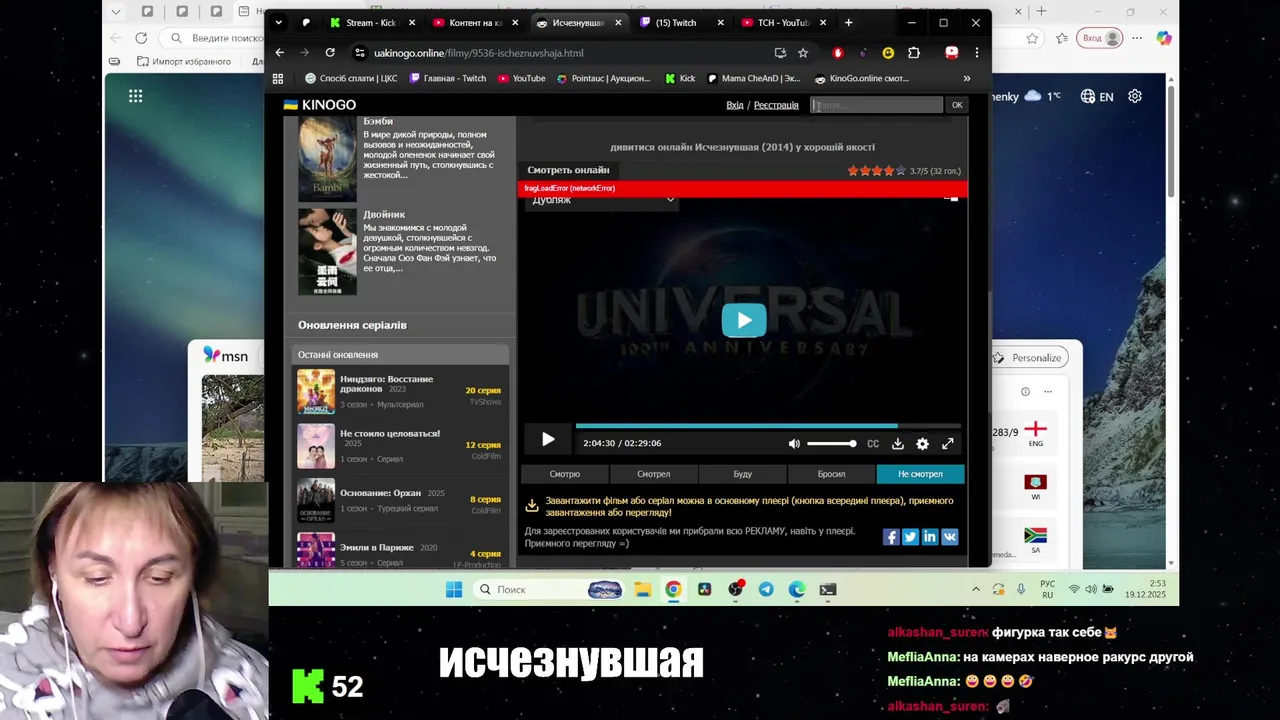Adjust the player volume slider
The height and width of the screenshot is (720, 1280).
coord(831,443)
